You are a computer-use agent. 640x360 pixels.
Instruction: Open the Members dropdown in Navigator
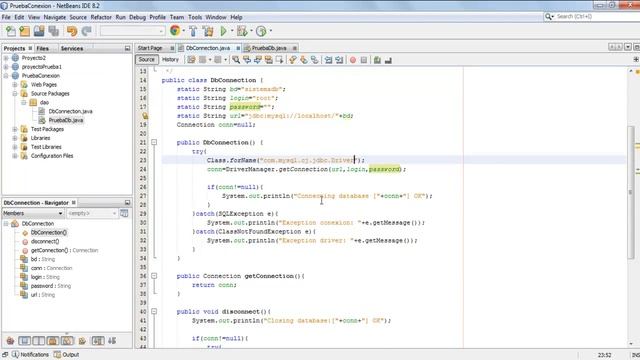[33, 213]
